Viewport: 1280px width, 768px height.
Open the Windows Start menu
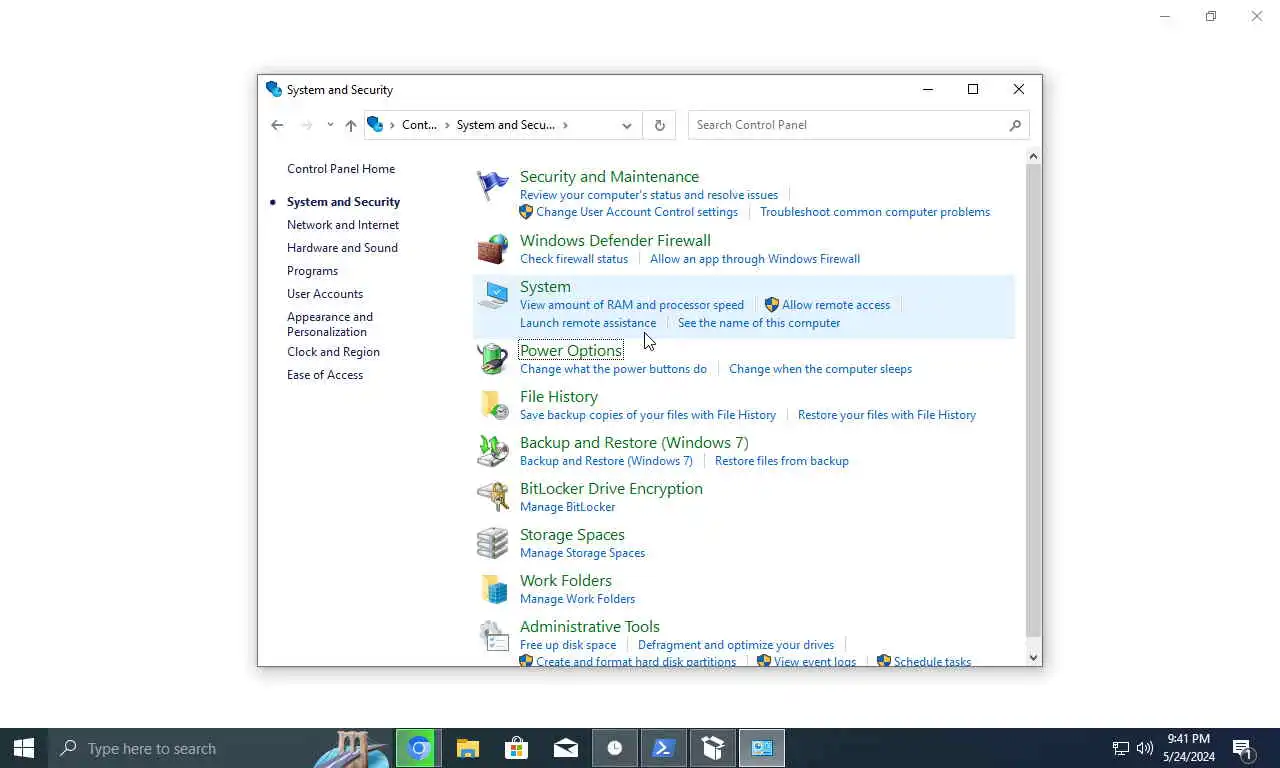tap(24, 748)
